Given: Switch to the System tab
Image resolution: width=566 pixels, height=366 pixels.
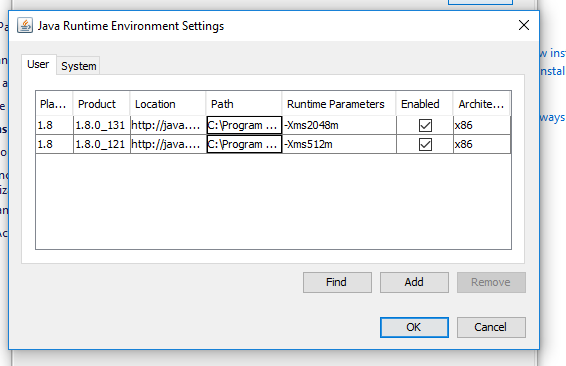Looking at the screenshot, I should [x=79, y=66].
